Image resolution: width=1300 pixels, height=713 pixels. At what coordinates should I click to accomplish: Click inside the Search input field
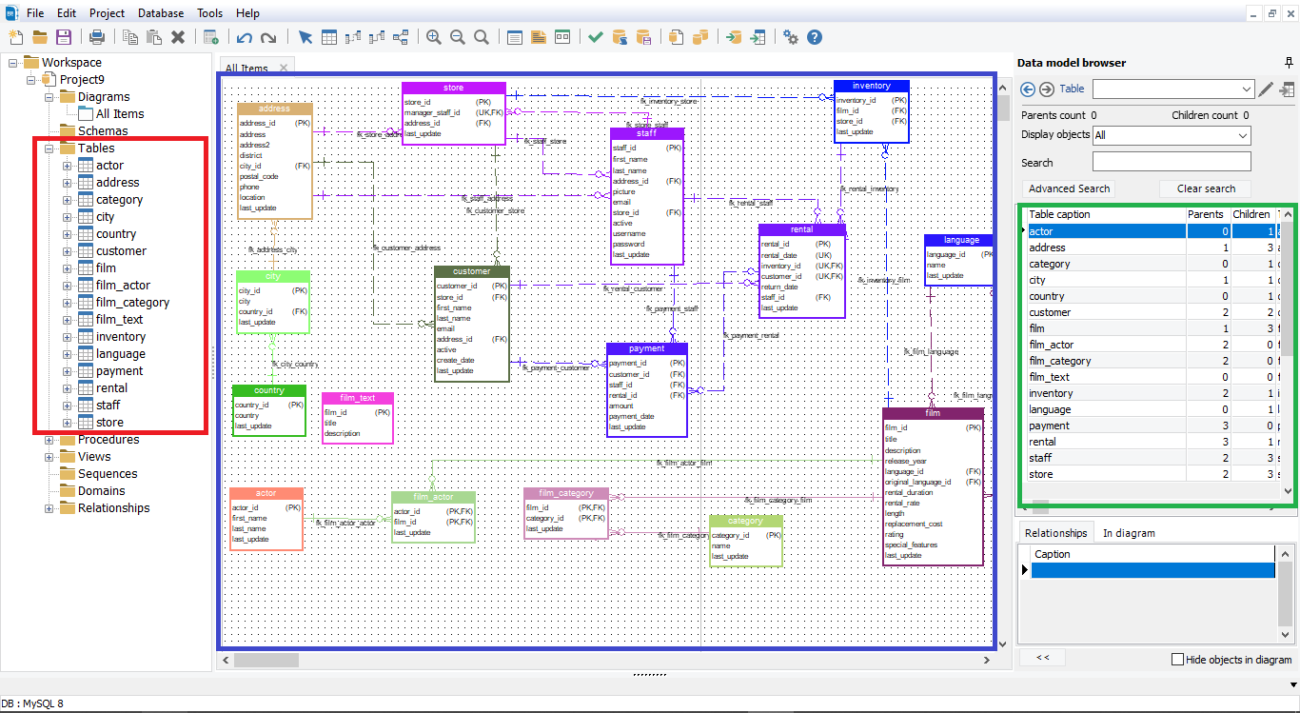1171,160
